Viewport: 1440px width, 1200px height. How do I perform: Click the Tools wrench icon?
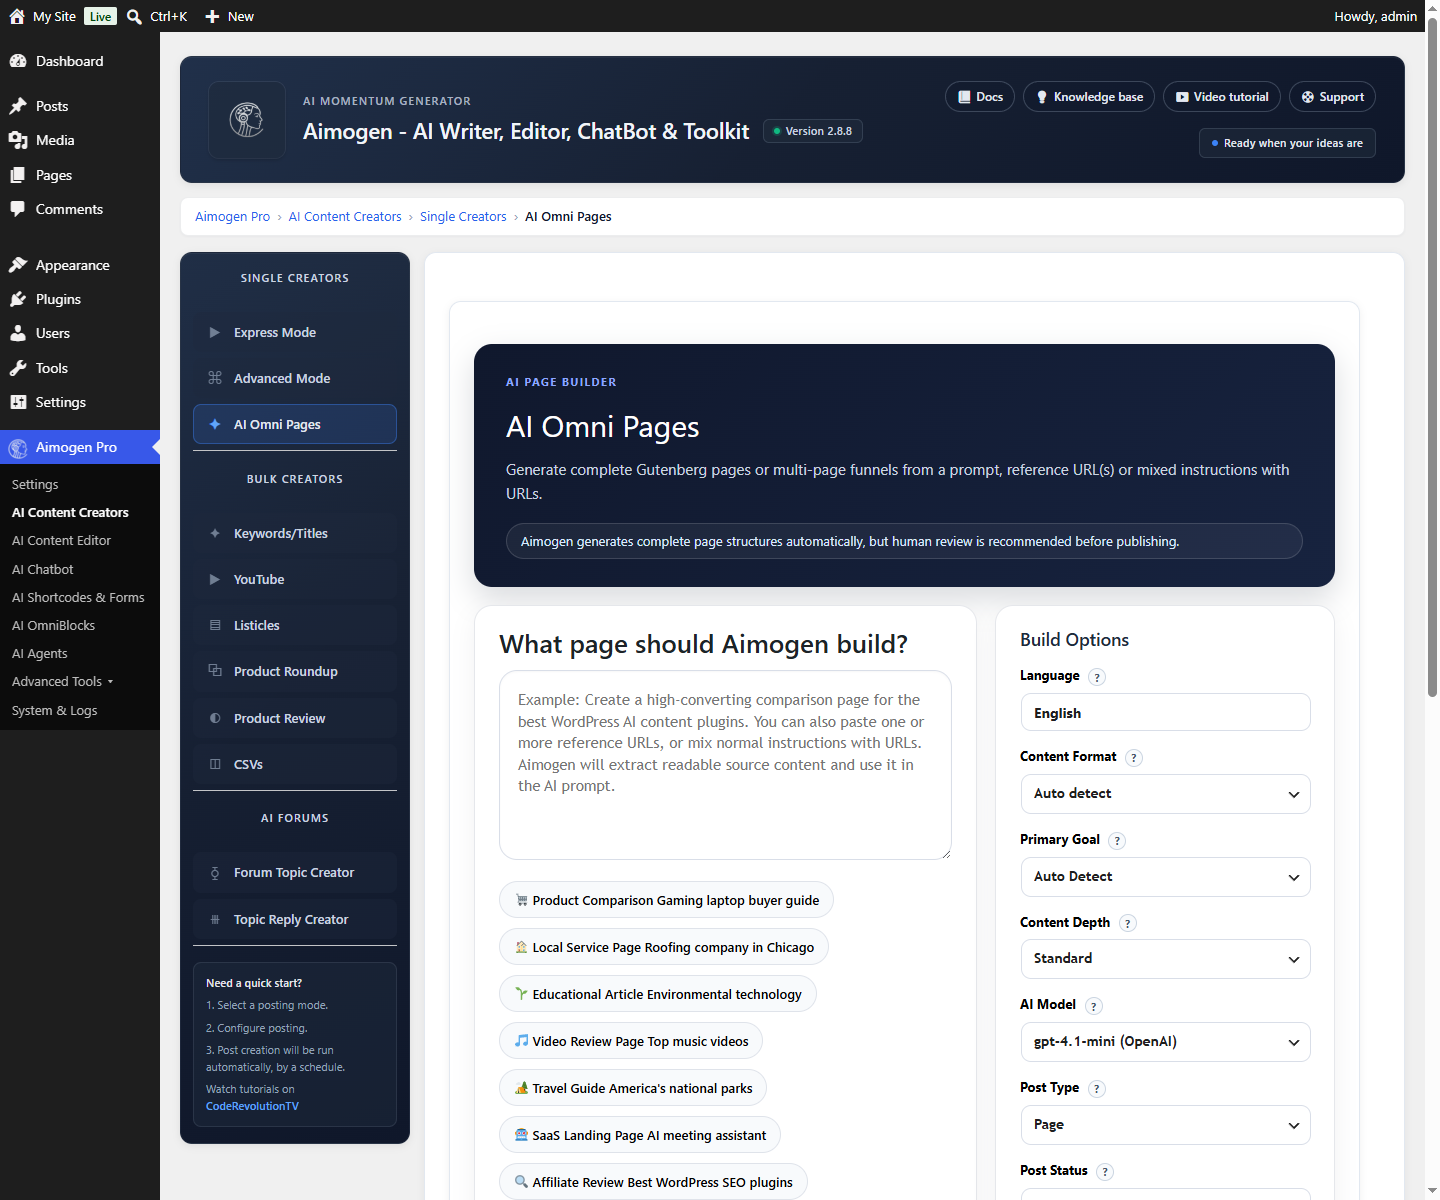[x=18, y=368]
